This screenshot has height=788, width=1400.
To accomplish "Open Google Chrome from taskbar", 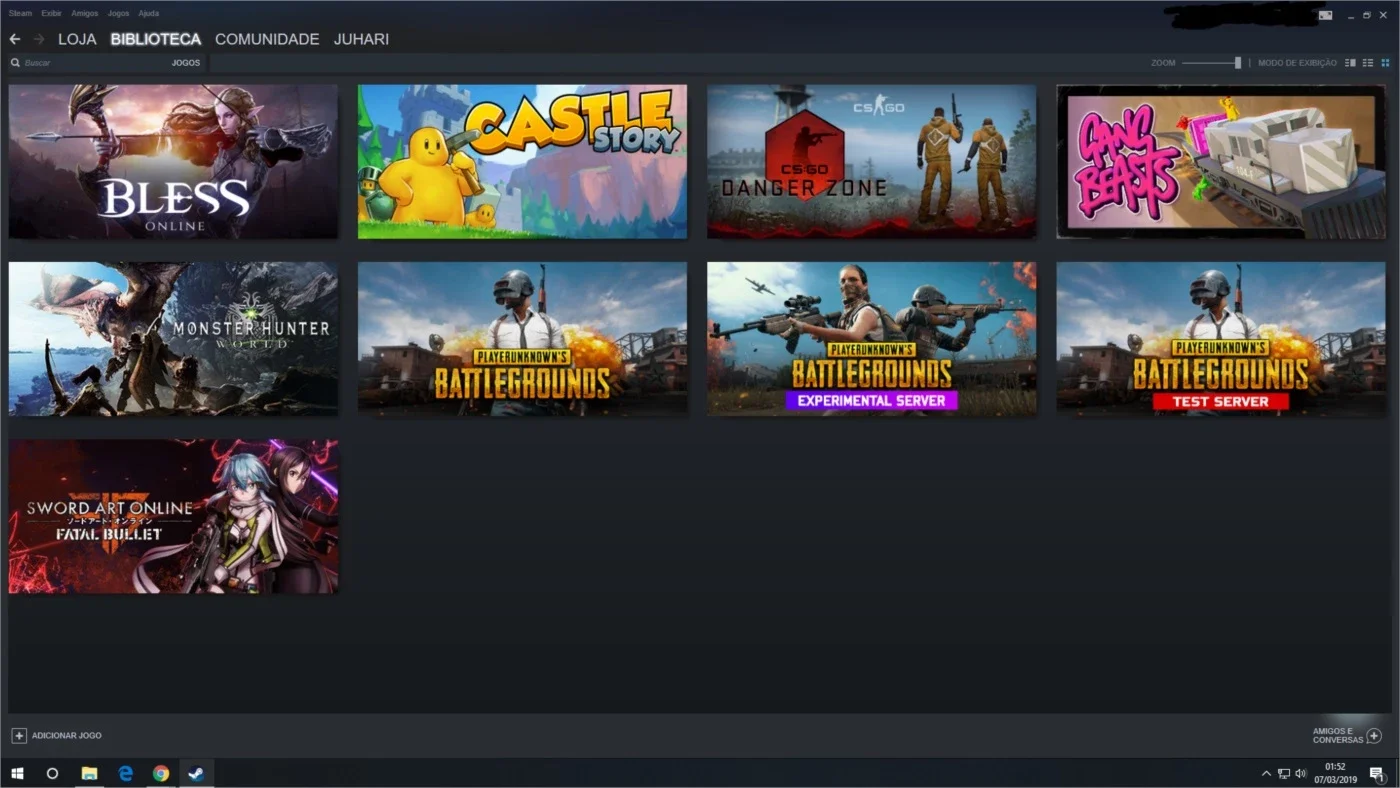I will tap(161, 773).
